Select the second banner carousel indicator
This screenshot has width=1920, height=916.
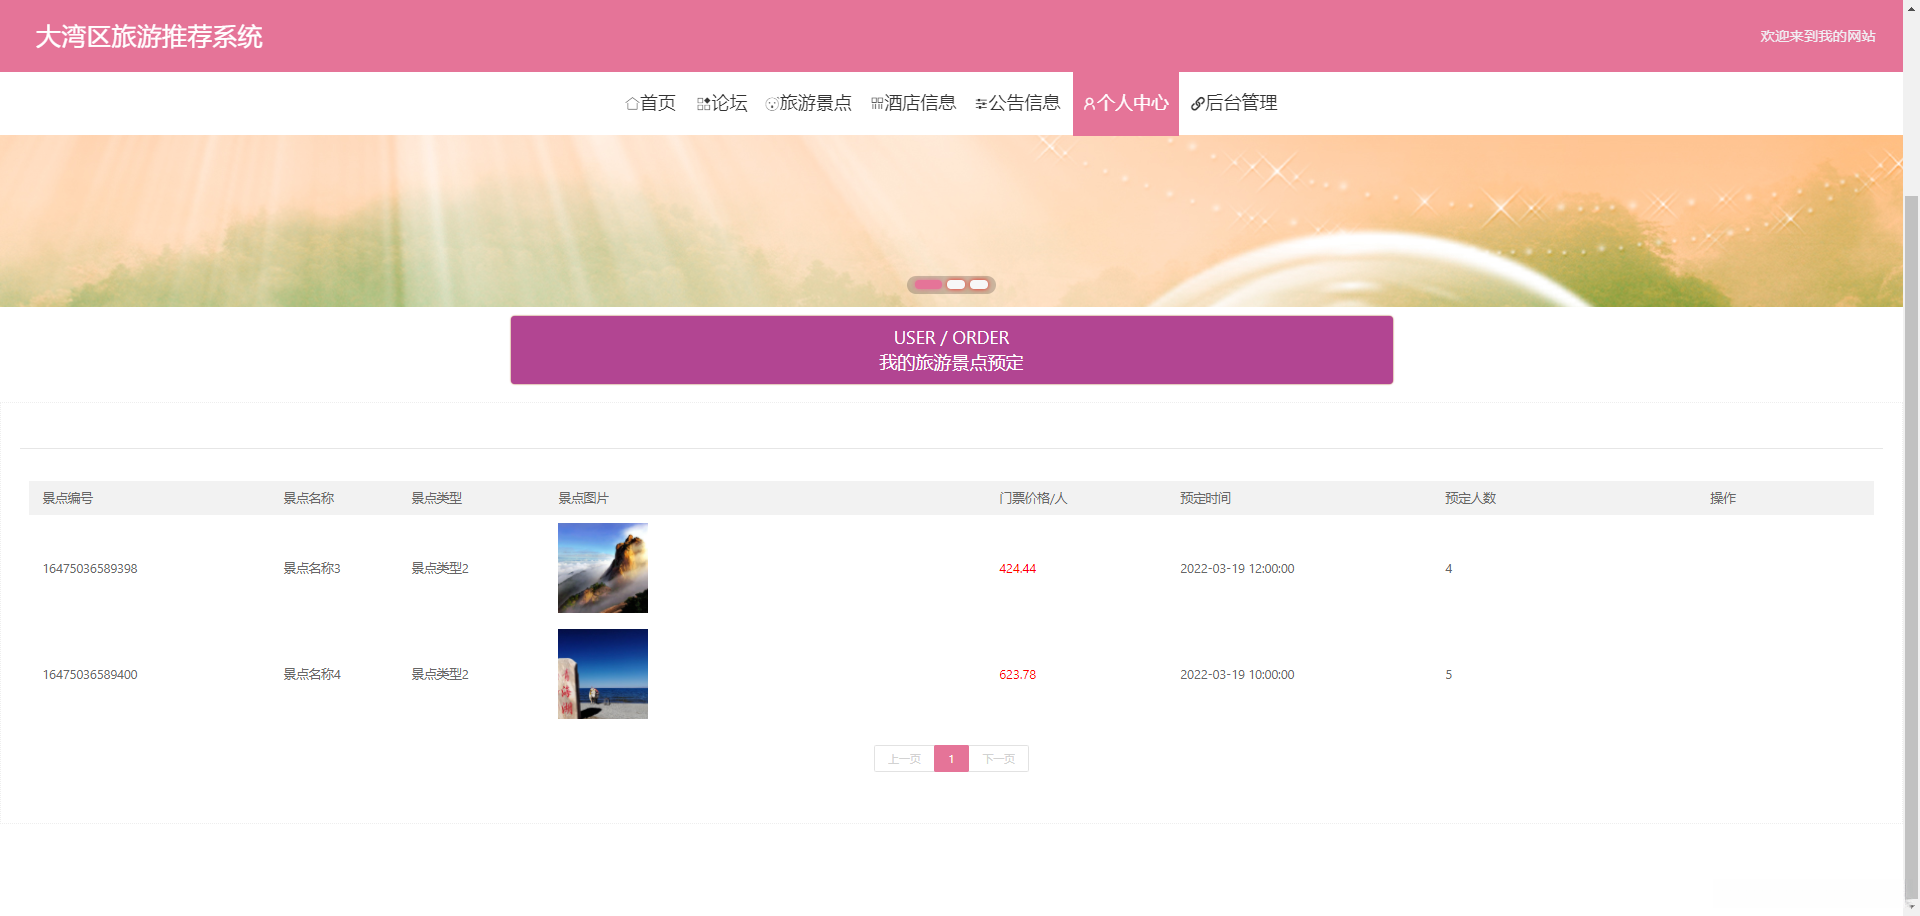[956, 285]
